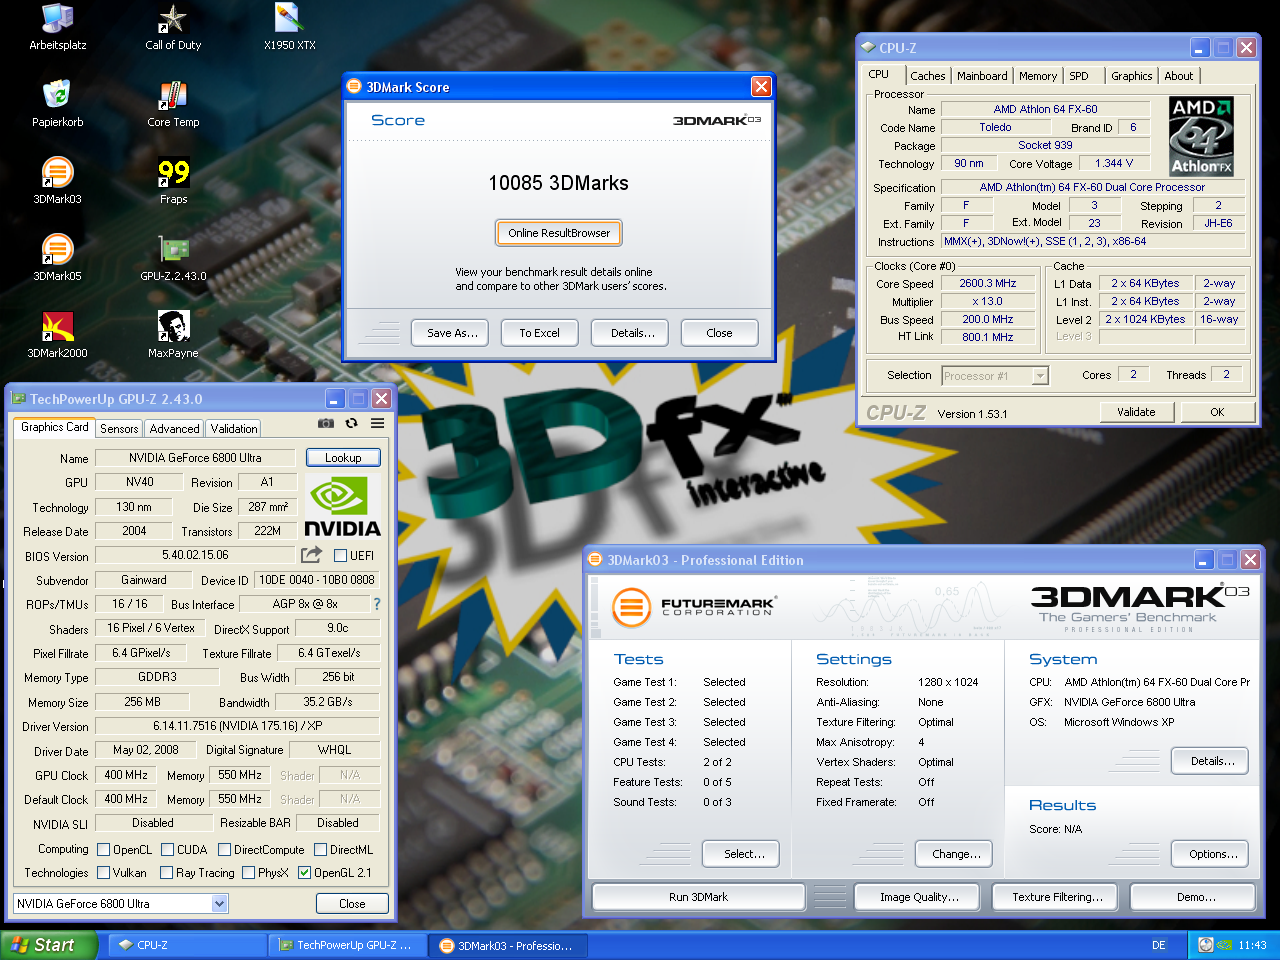Click the BIOS export share icon in GPU-Z
1280x960 pixels.
click(x=312, y=554)
